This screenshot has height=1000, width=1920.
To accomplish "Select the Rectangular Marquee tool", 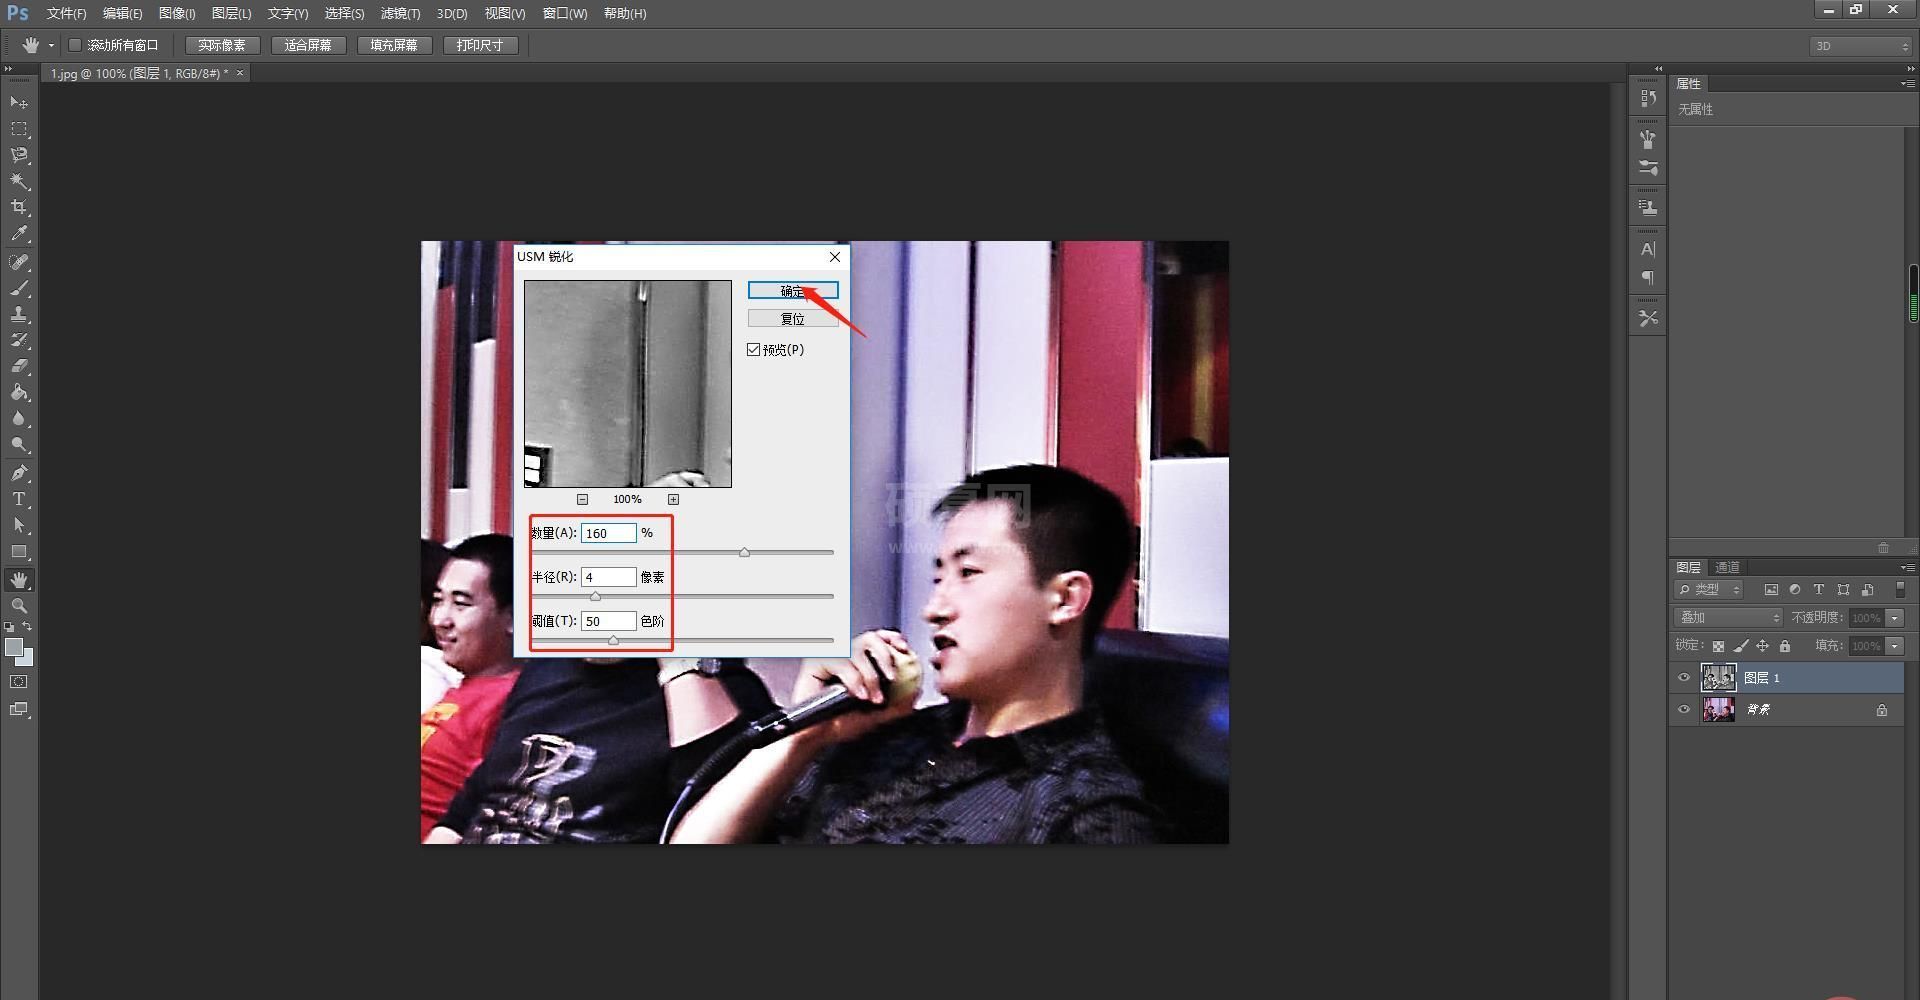I will point(19,129).
